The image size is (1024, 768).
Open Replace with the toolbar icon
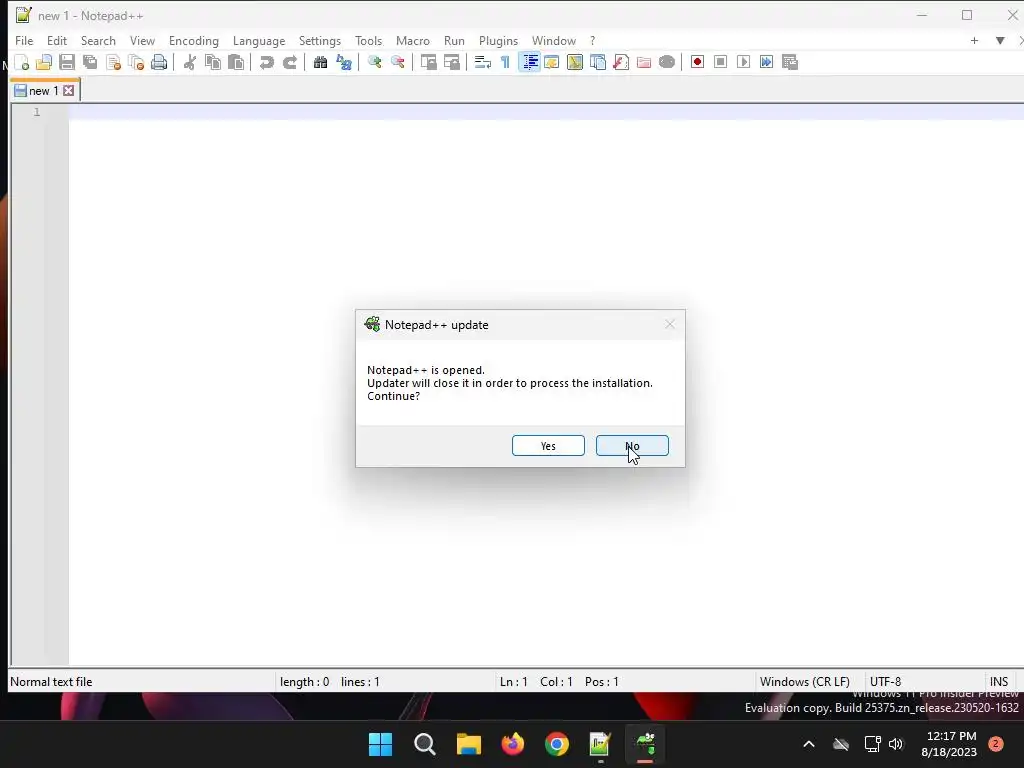[x=344, y=62]
